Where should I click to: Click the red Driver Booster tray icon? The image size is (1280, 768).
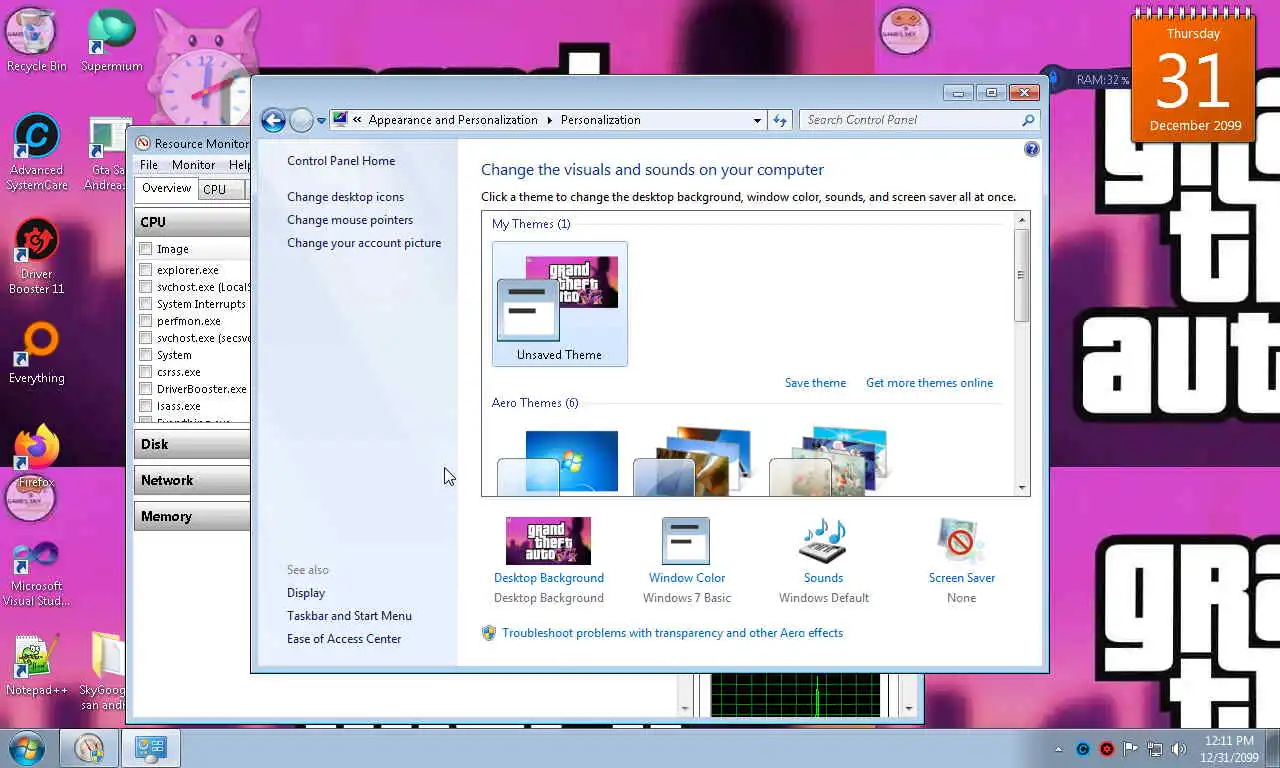pyautogui.click(x=1107, y=748)
